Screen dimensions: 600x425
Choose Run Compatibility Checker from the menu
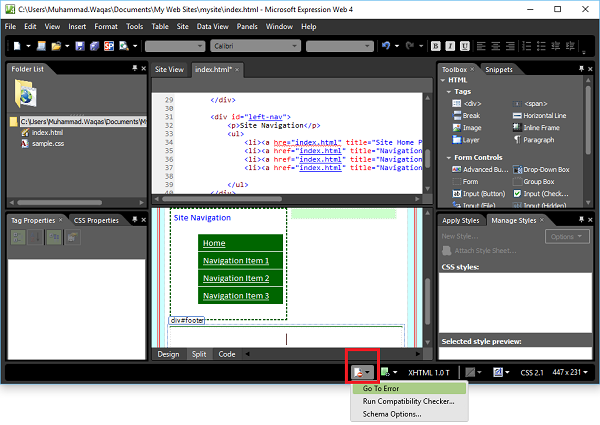(407, 400)
